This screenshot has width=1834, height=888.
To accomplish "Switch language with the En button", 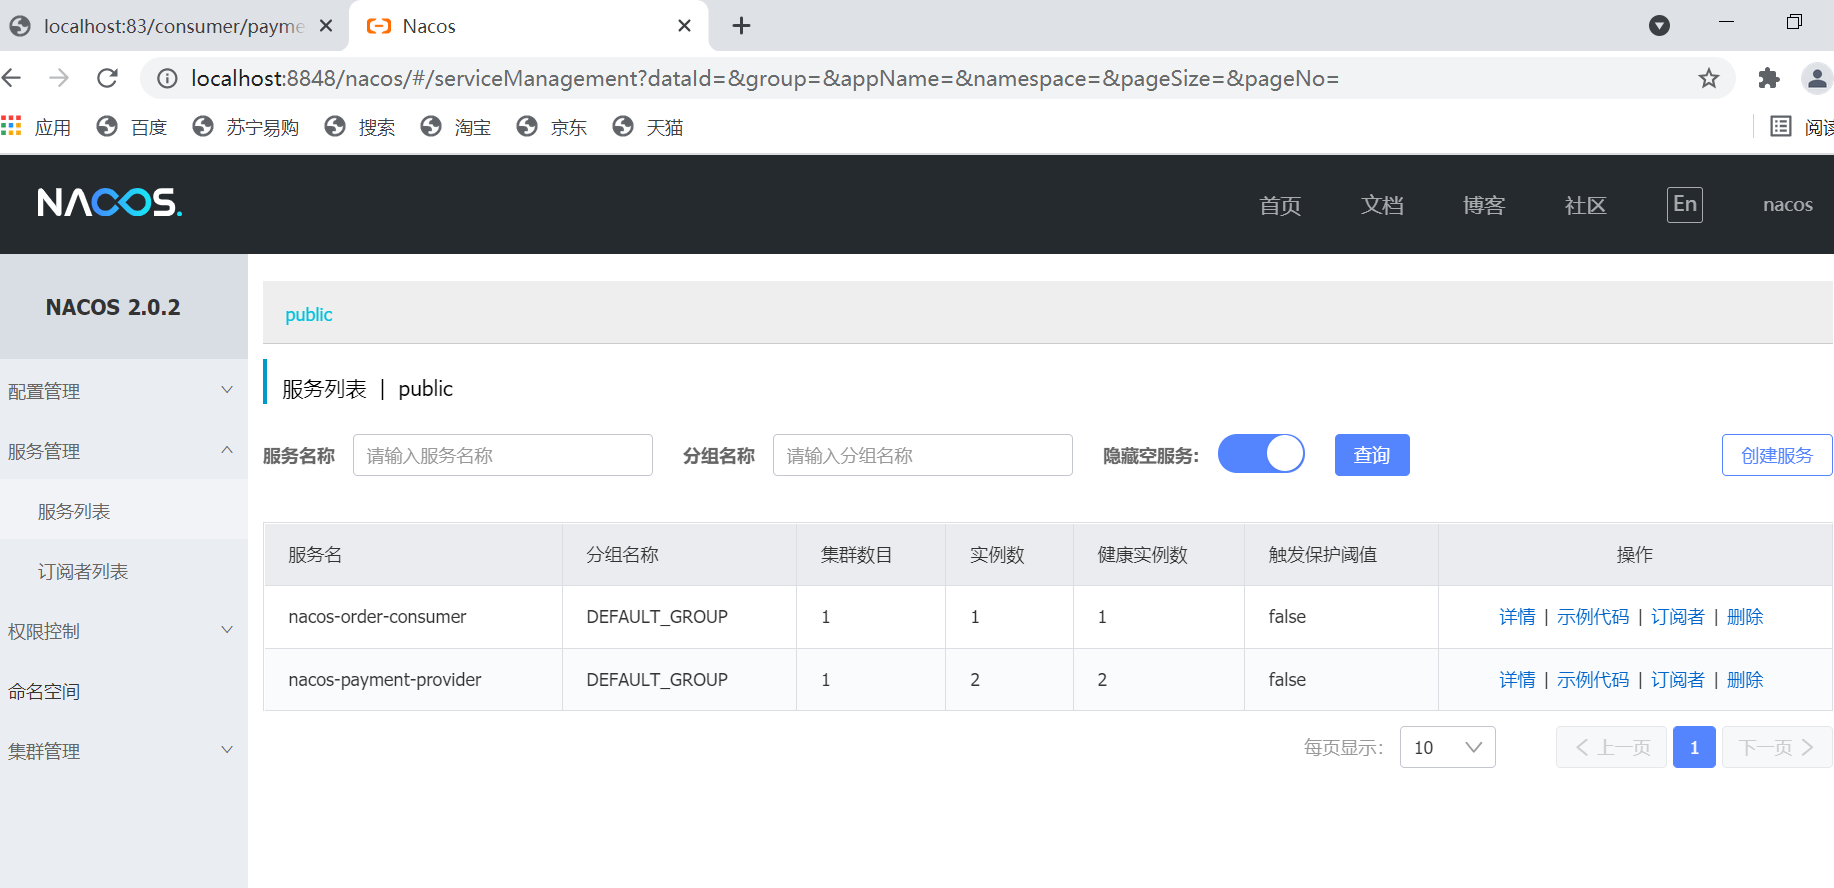I will [1685, 205].
